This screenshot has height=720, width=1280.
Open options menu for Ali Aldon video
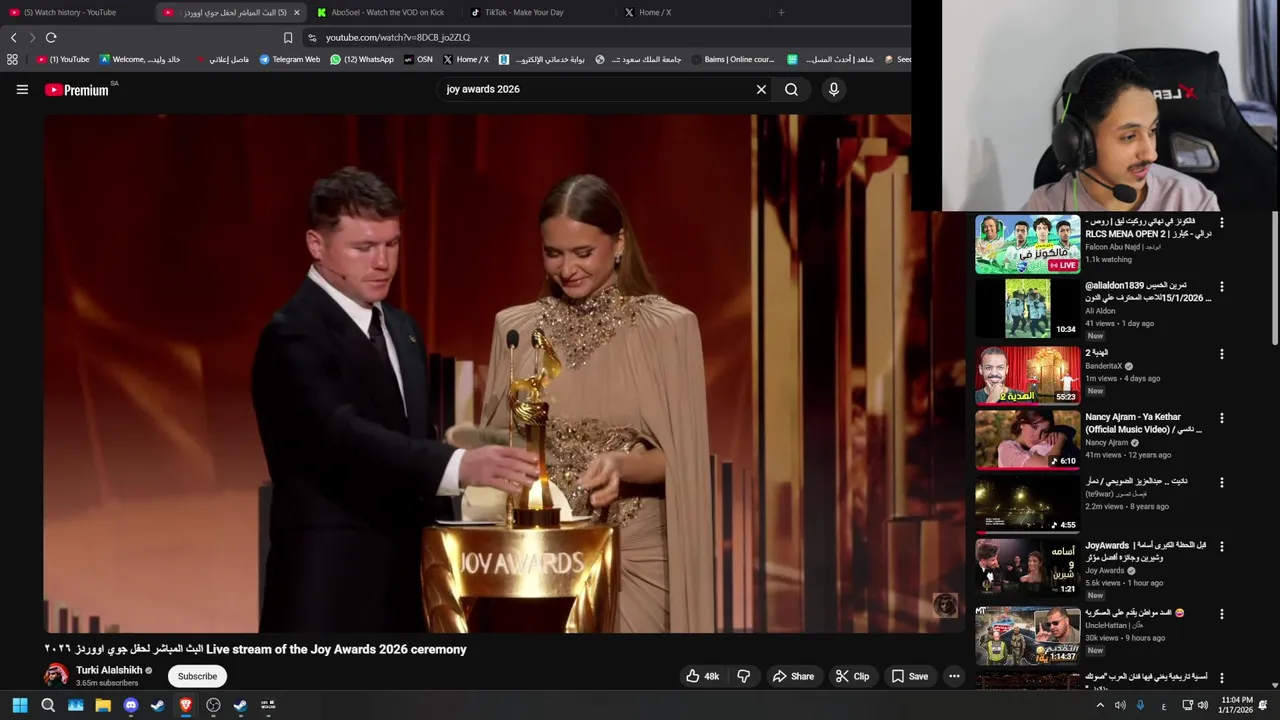[x=1221, y=287]
